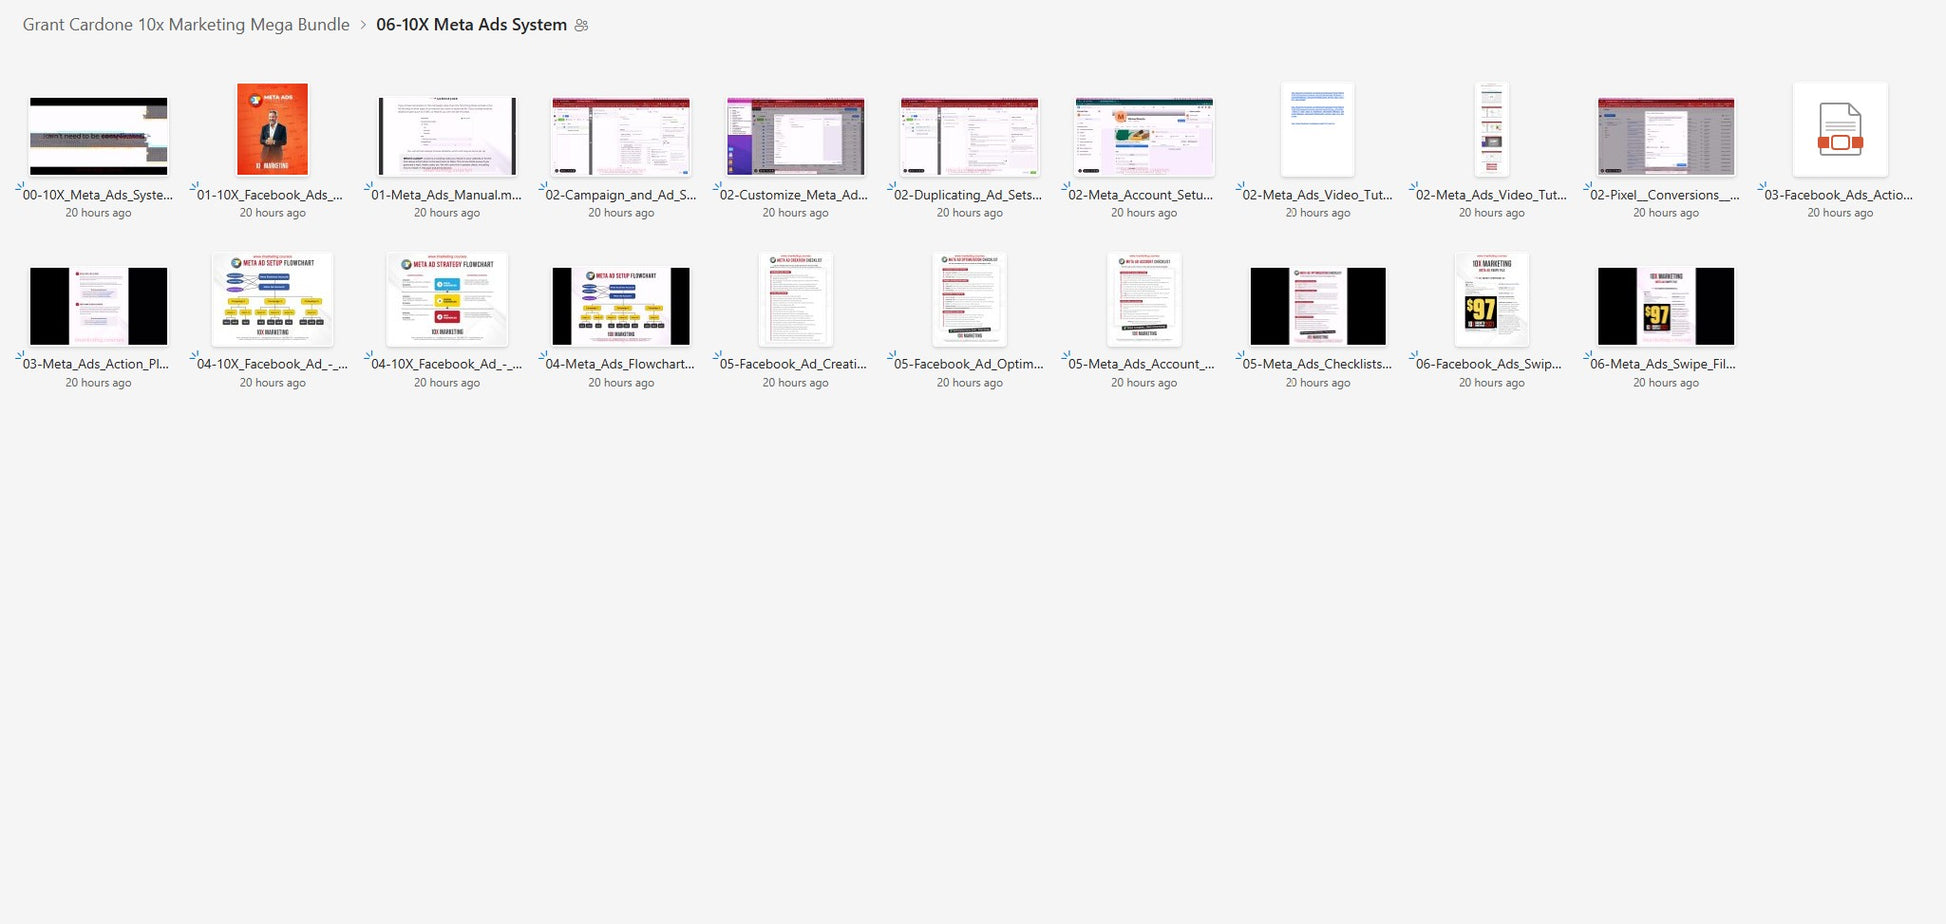Viewport: 1946px width, 924px height.
Task: Click the 06-10X Meta Ads System title
Action: [x=471, y=25]
